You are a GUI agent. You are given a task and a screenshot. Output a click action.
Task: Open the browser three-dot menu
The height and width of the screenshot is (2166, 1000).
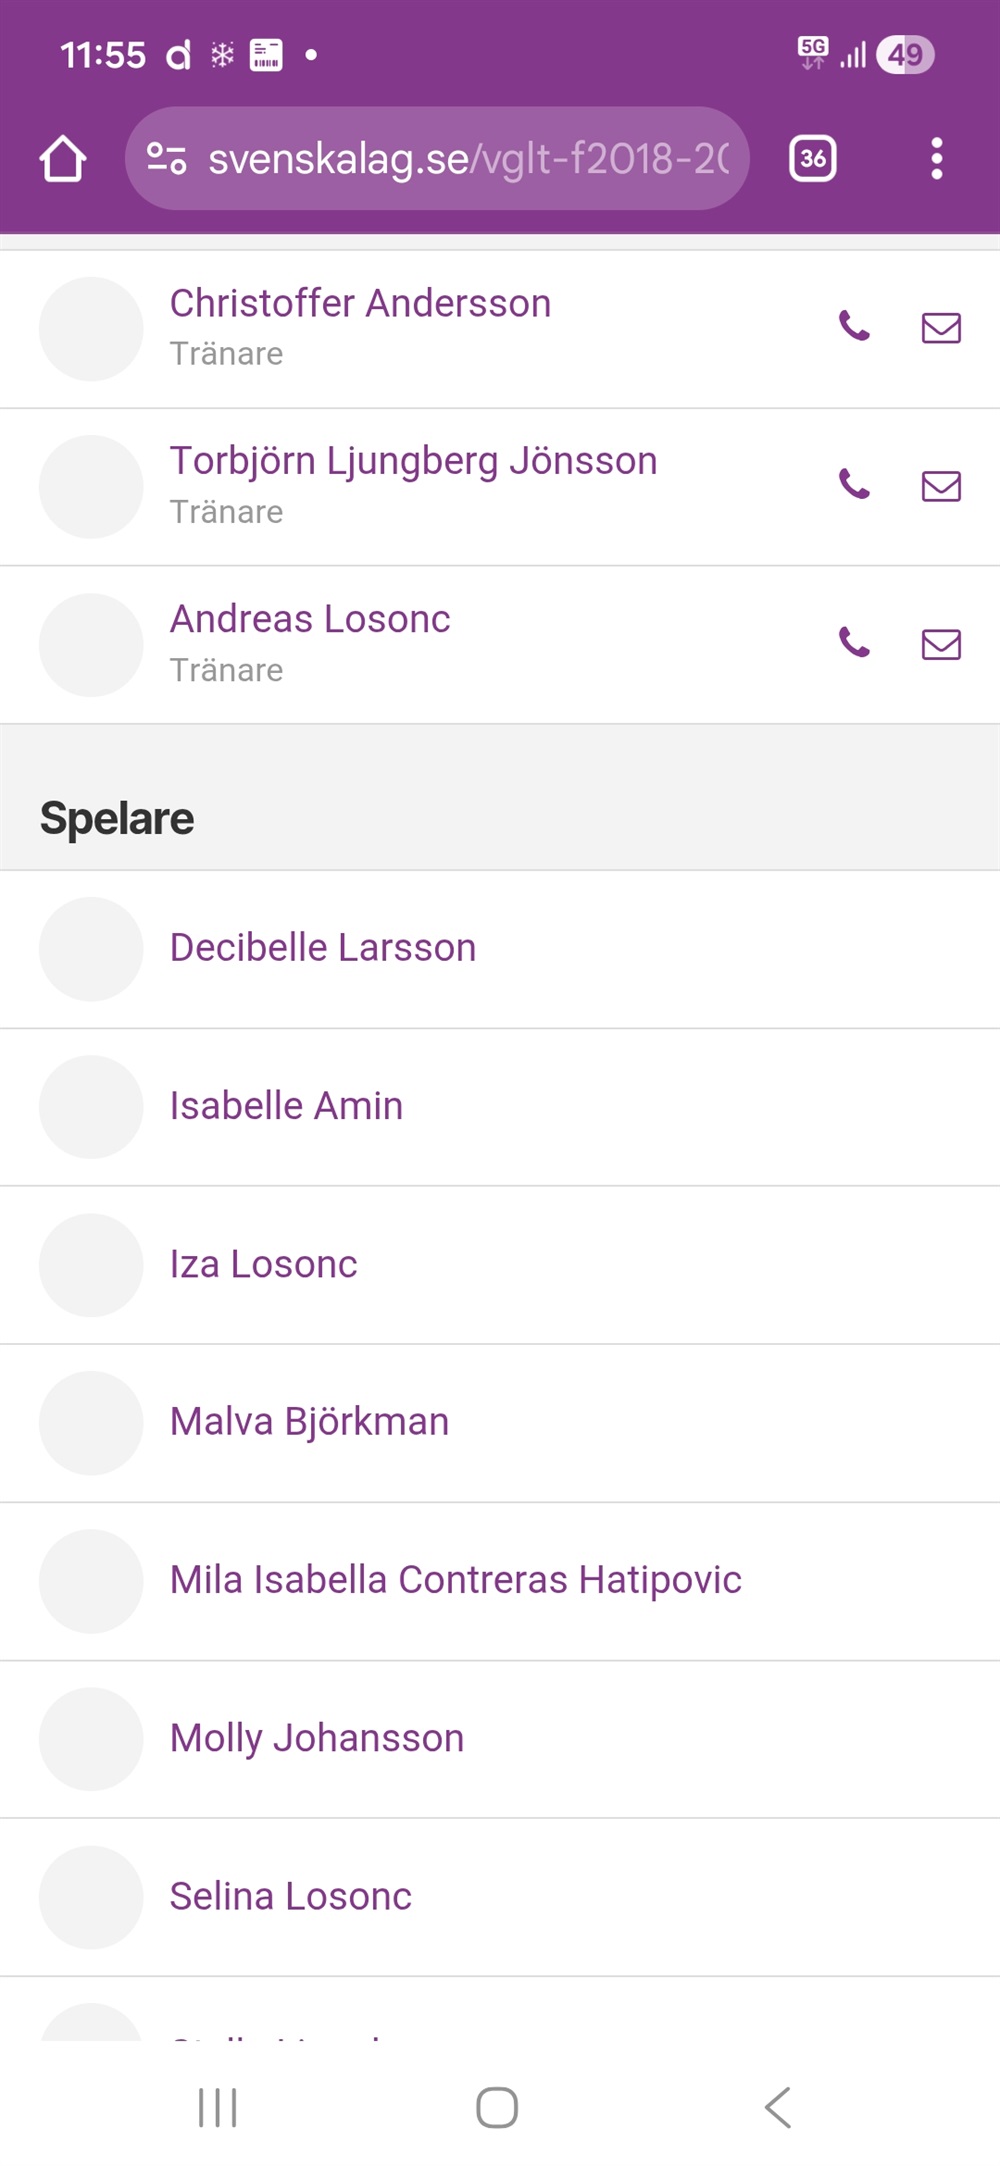[x=936, y=159]
